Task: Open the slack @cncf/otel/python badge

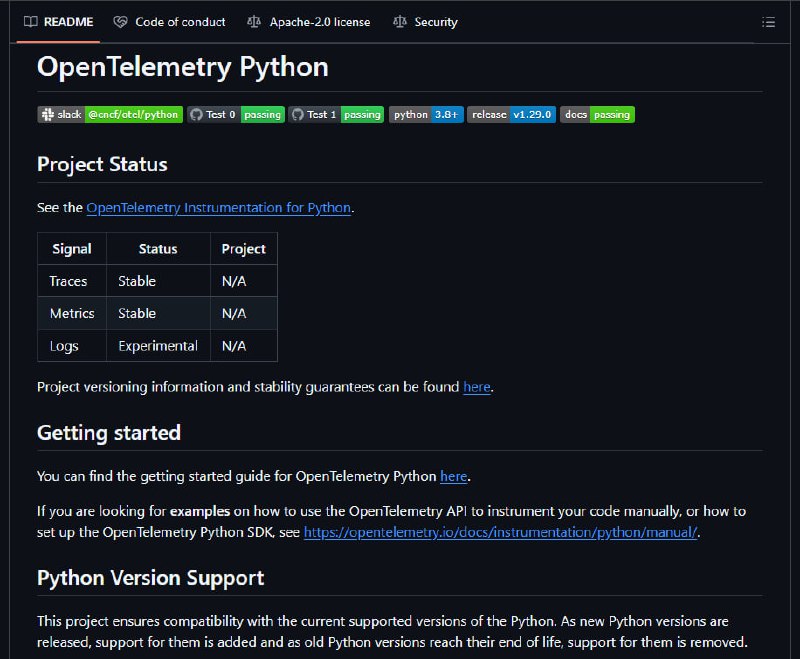Action: pyautogui.click(x=110, y=115)
